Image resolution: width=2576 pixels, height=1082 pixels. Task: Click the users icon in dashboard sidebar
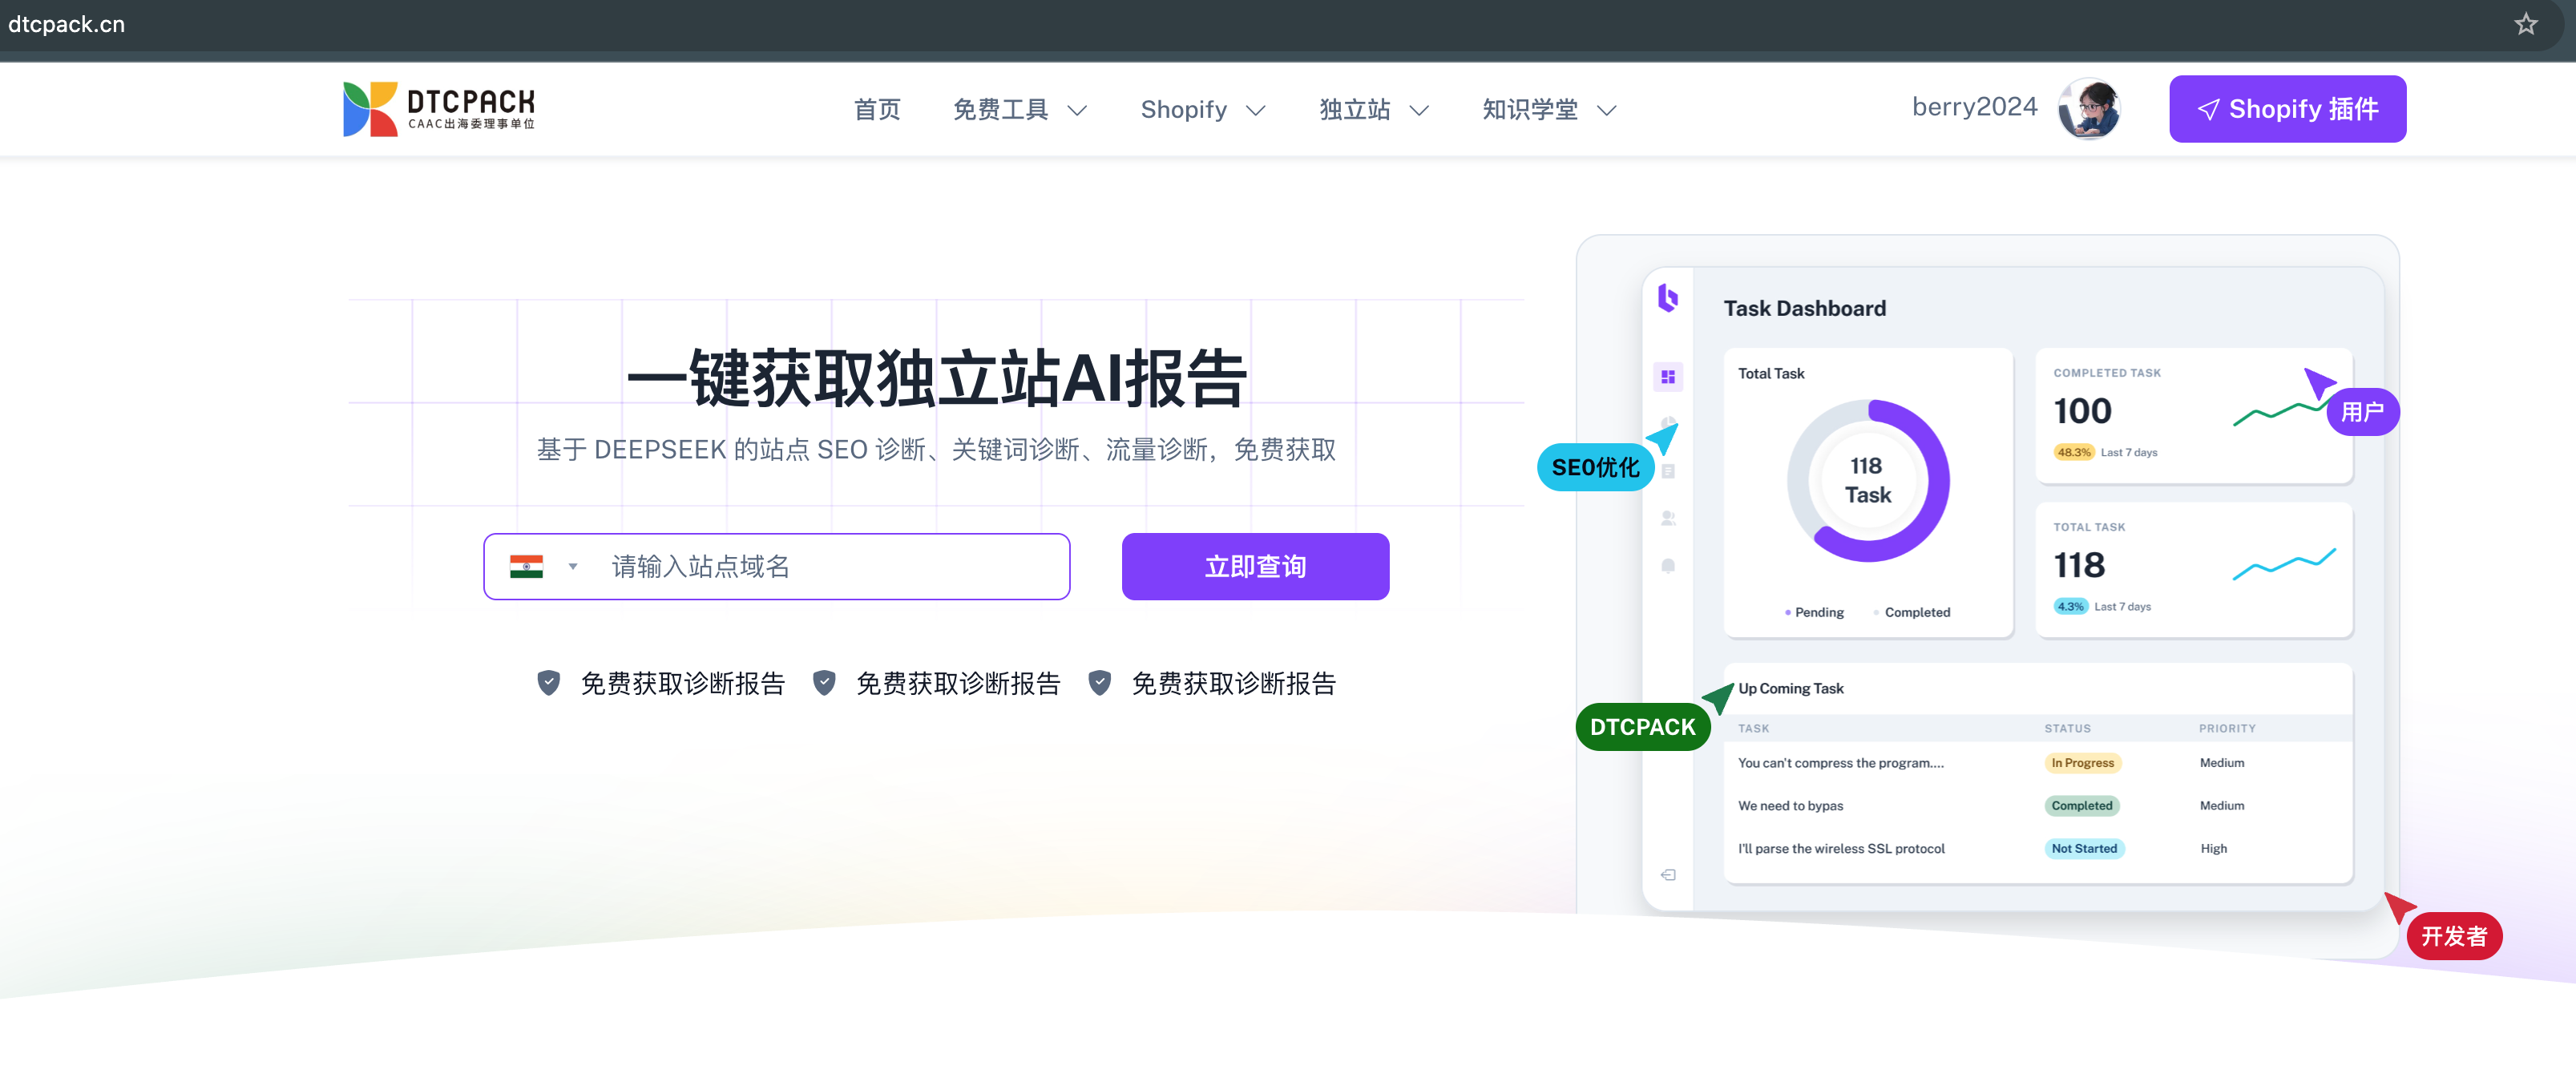pos(1667,518)
